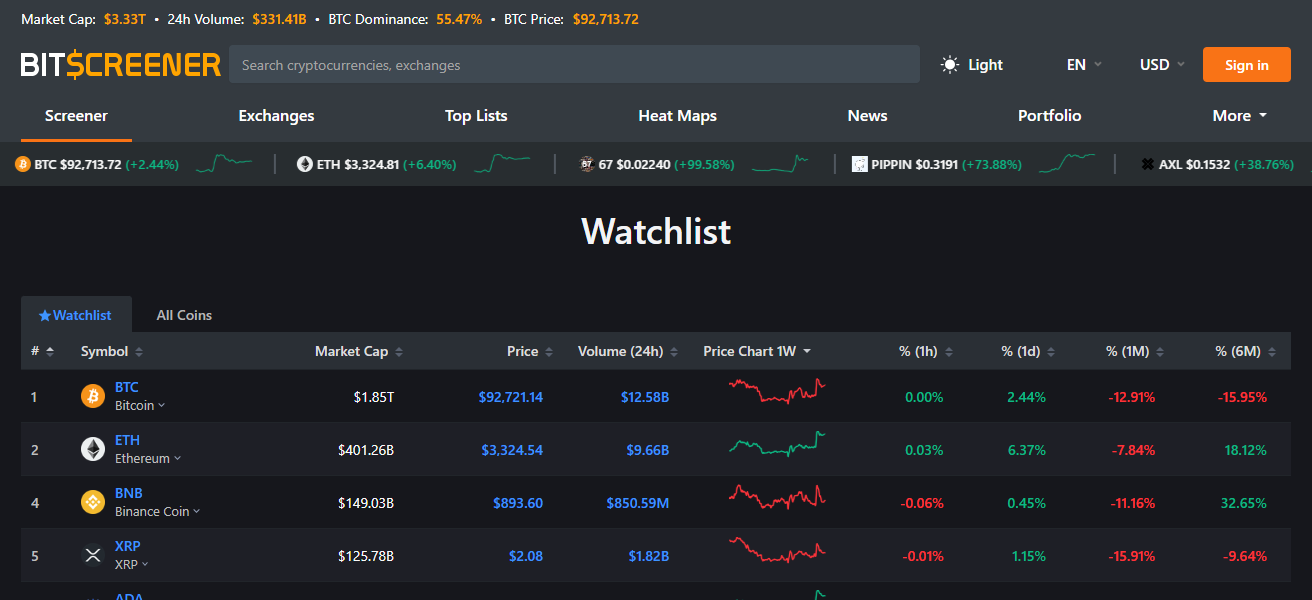1312x600 pixels.
Task: Switch to the All Coins tab
Action: [x=184, y=314]
